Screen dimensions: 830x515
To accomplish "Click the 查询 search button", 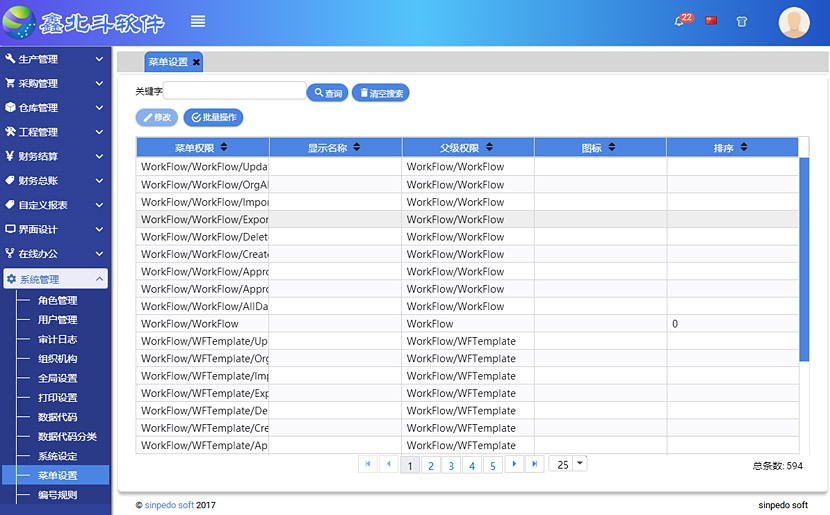I will pos(326,93).
